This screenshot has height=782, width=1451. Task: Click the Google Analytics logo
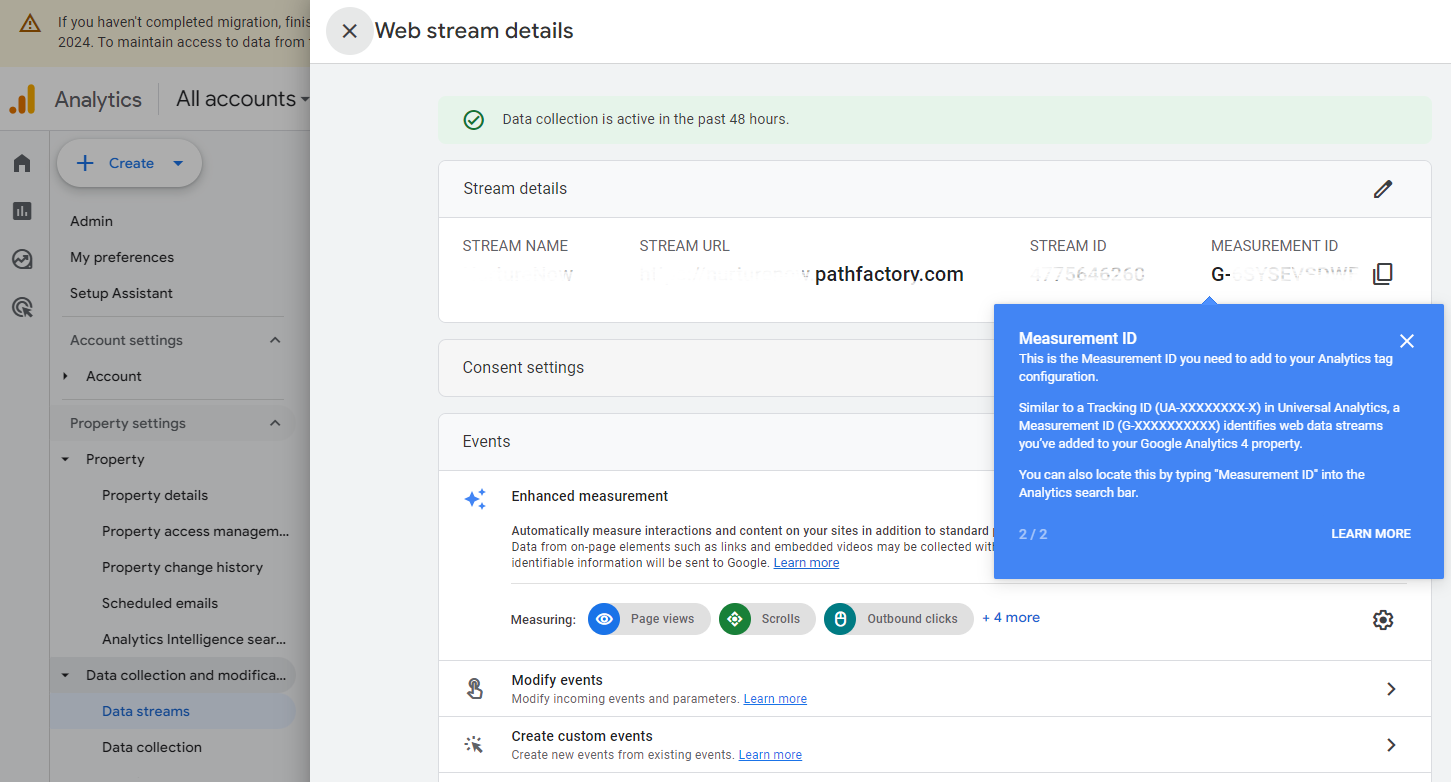[22, 99]
